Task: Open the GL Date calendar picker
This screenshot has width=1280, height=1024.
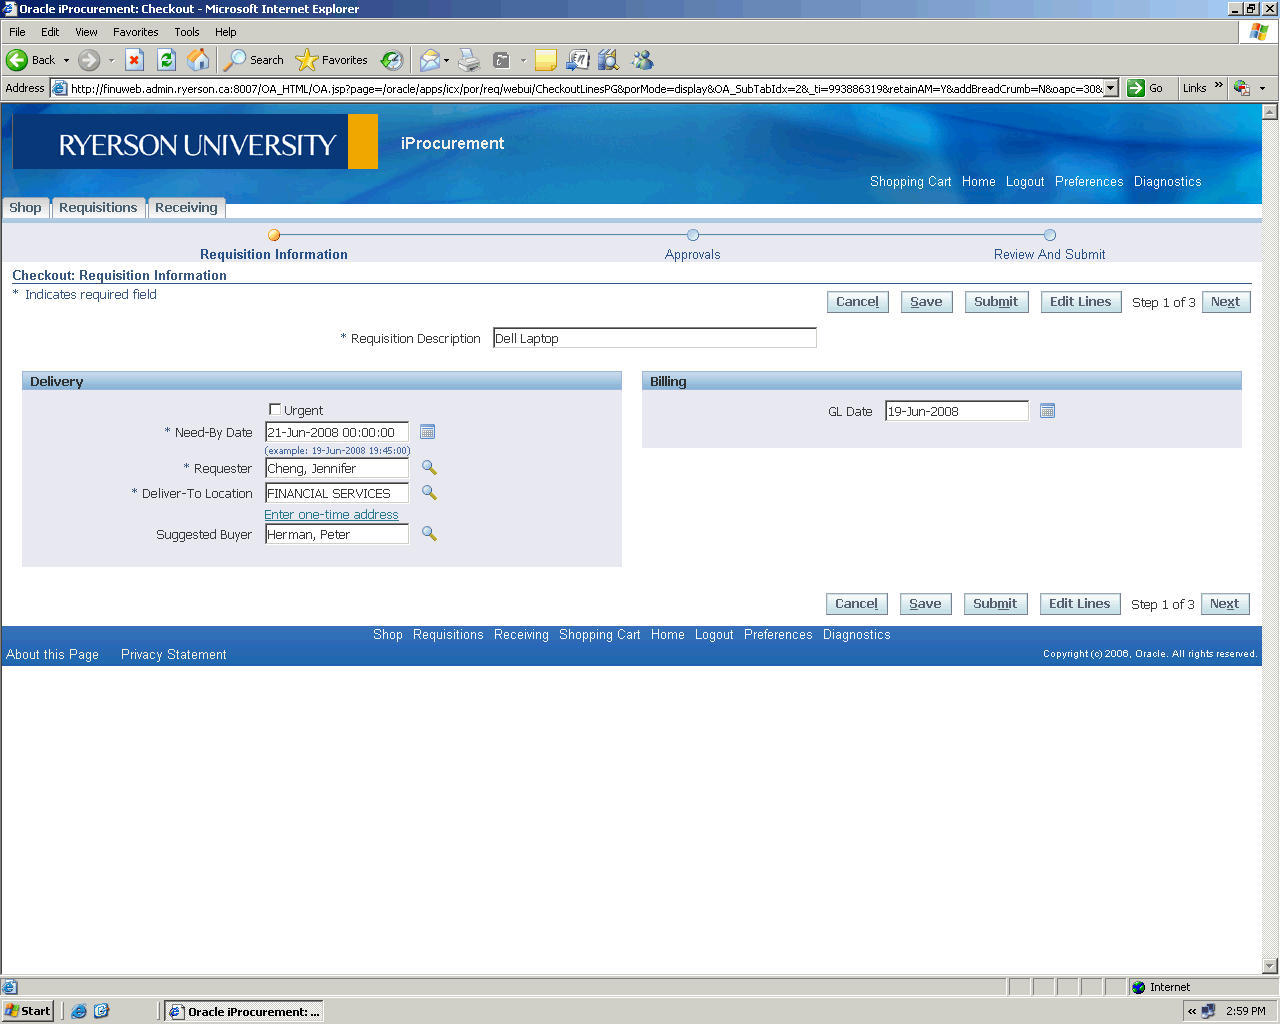Action: 1047,411
